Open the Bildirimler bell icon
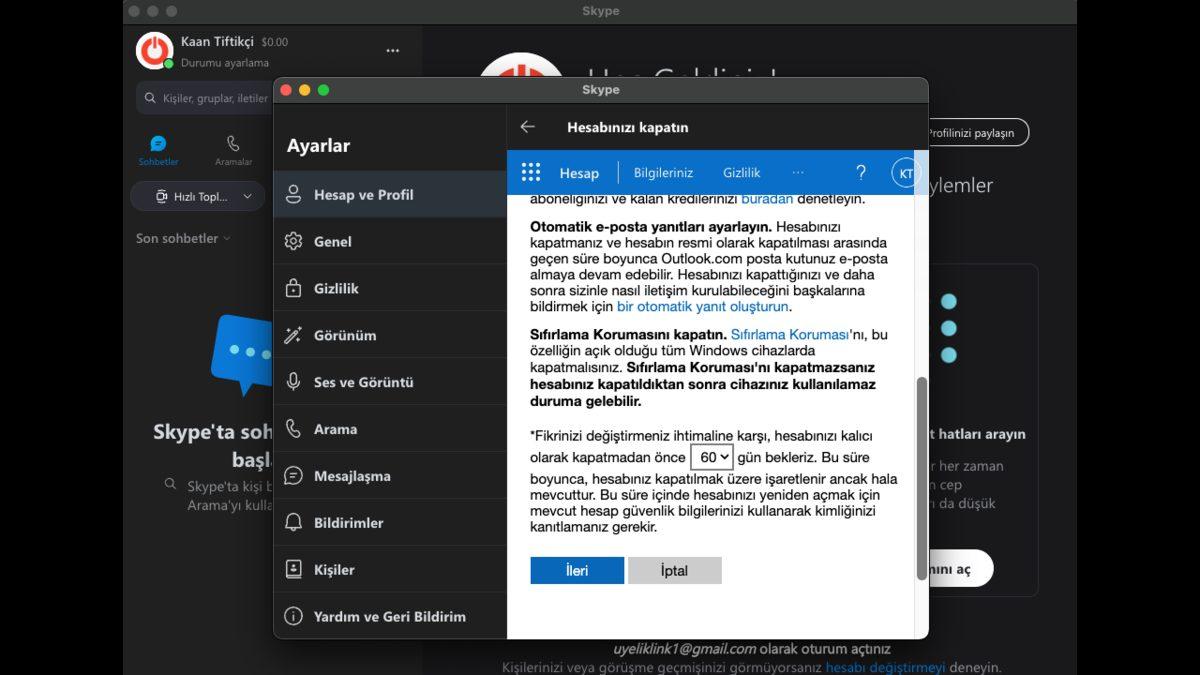This screenshot has width=1200, height=675. 293,522
